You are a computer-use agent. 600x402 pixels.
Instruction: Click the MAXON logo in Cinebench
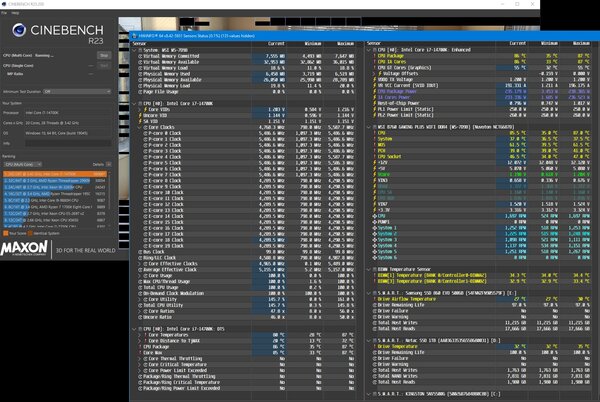[24, 248]
